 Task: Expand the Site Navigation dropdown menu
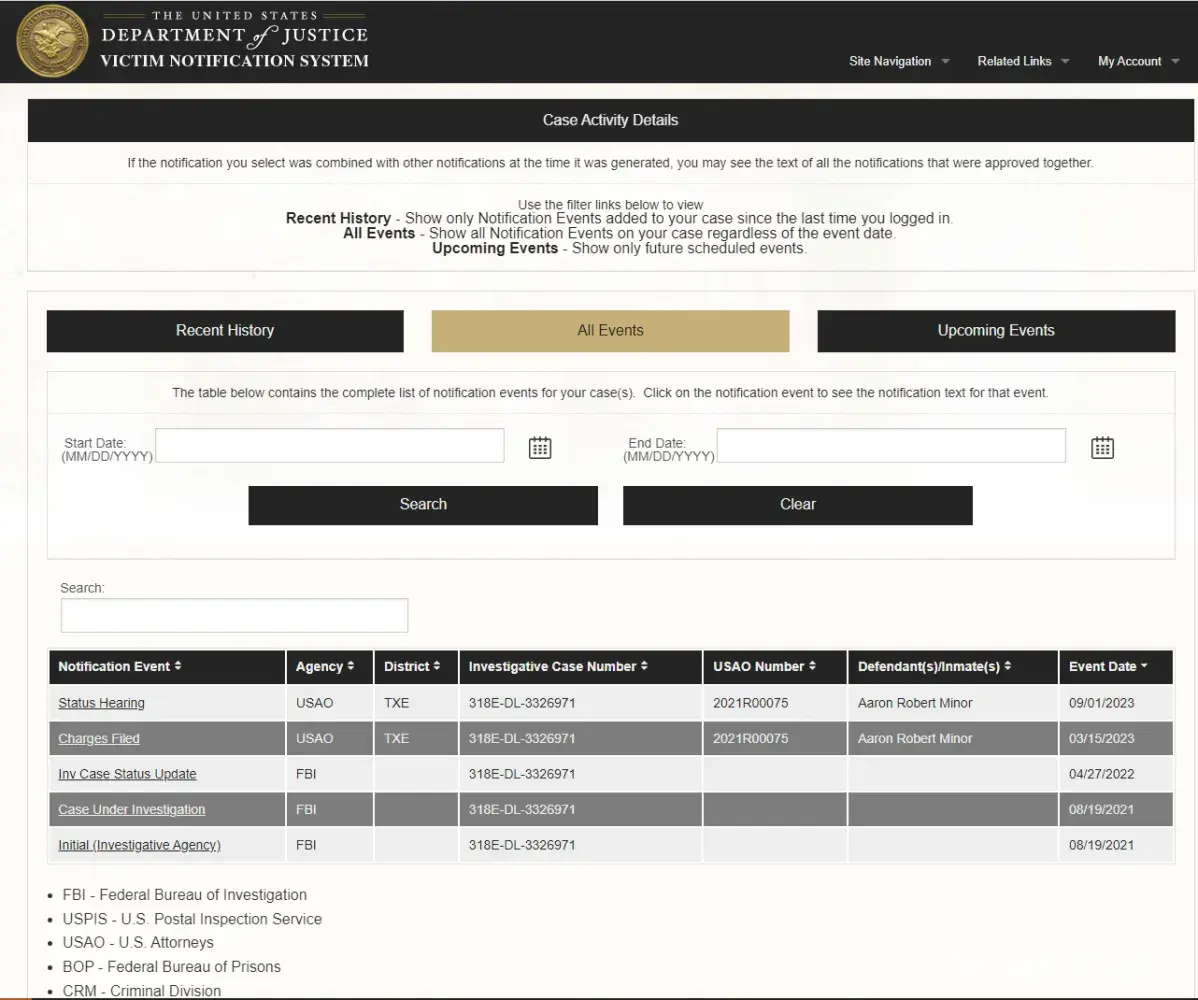(x=898, y=62)
